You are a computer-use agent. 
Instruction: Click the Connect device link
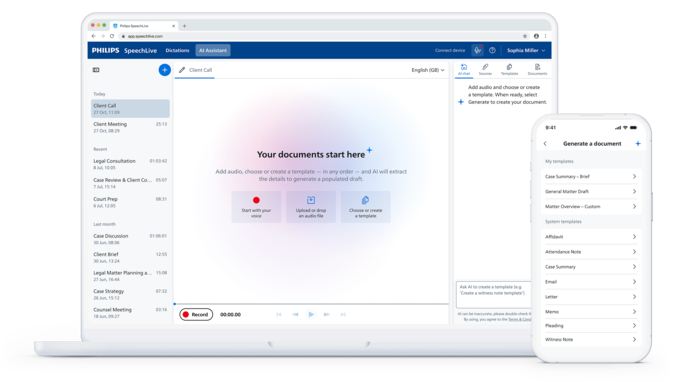[x=450, y=50]
